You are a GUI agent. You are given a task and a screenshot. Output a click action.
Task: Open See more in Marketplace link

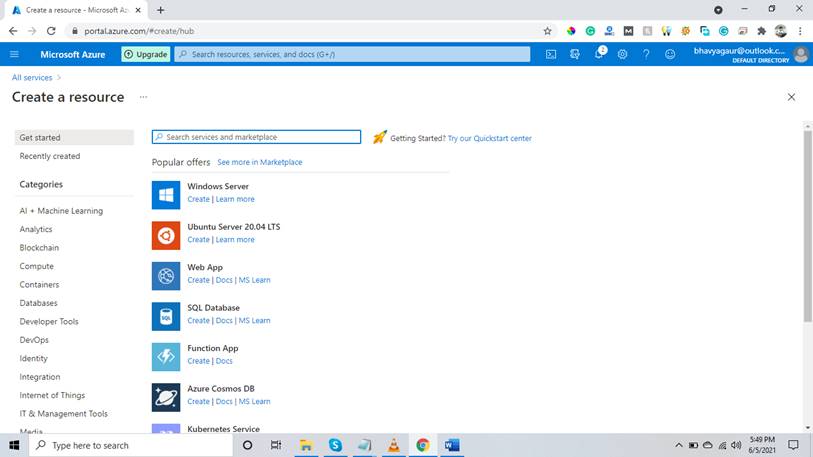point(260,162)
